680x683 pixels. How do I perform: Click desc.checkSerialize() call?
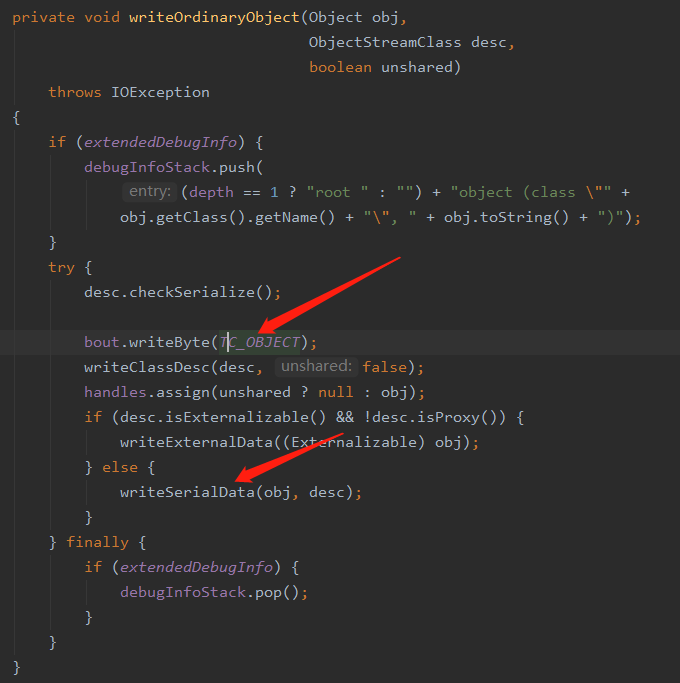[183, 292]
